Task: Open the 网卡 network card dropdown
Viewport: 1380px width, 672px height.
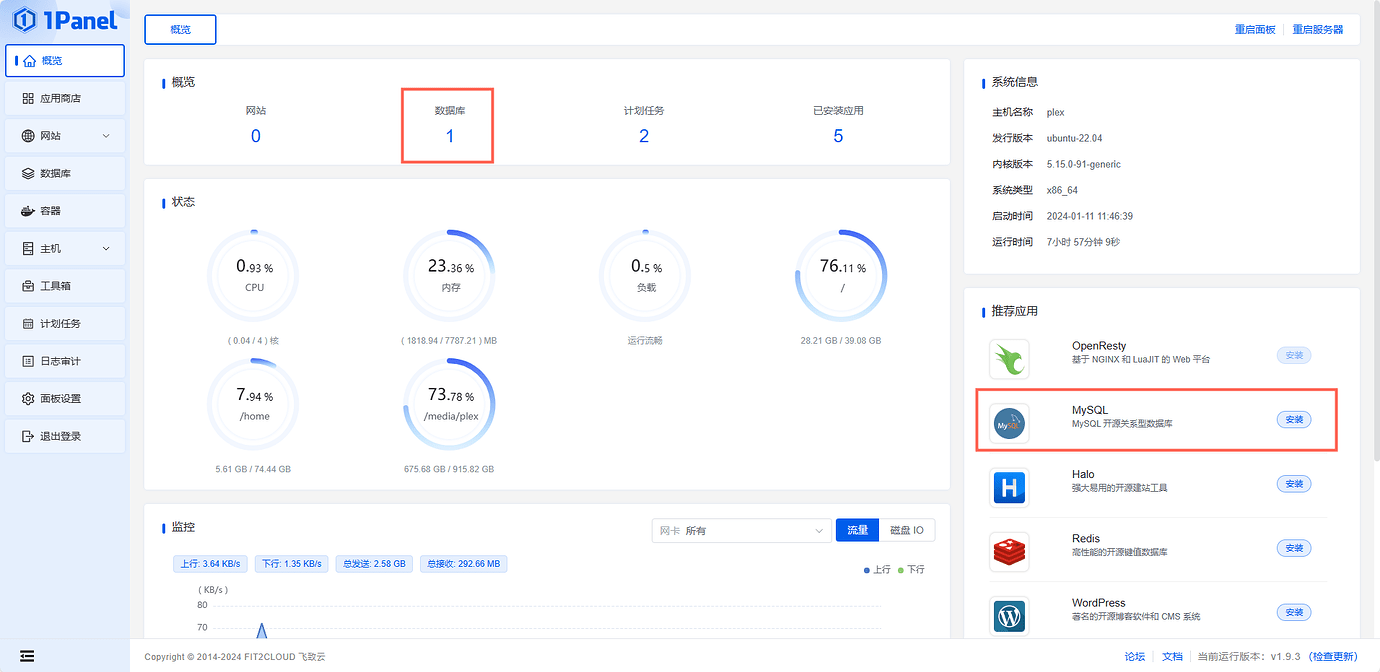Action: point(741,530)
